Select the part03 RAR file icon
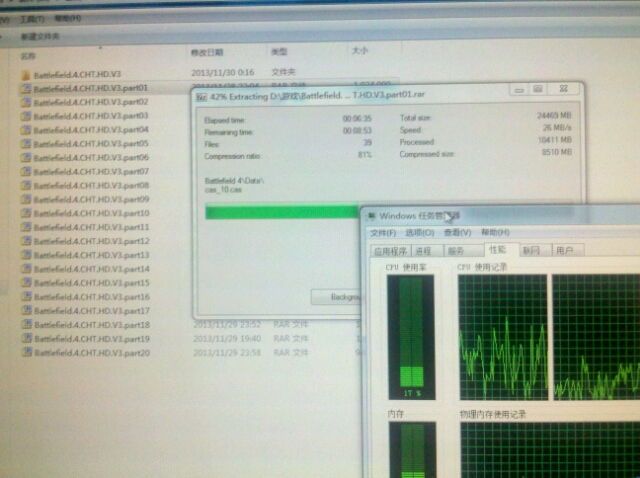 [26, 116]
